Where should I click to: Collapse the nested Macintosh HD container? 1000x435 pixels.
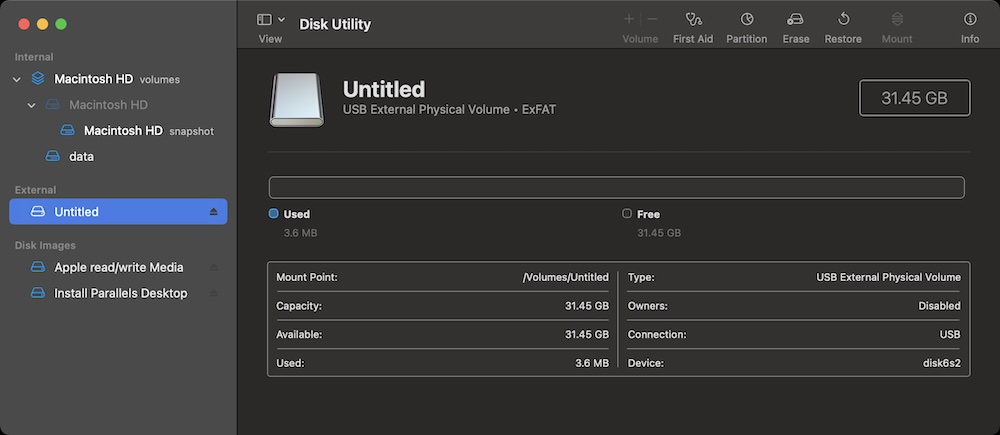[x=32, y=105]
